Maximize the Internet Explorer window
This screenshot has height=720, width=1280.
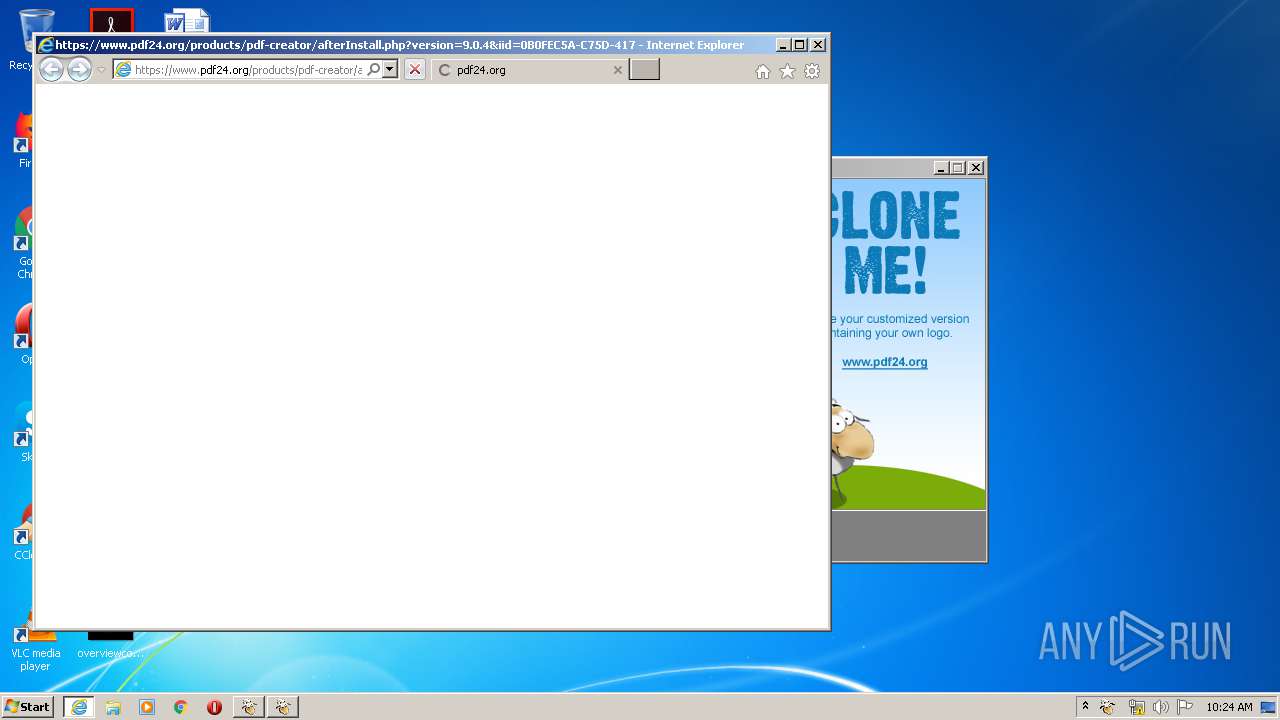[x=799, y=45]
